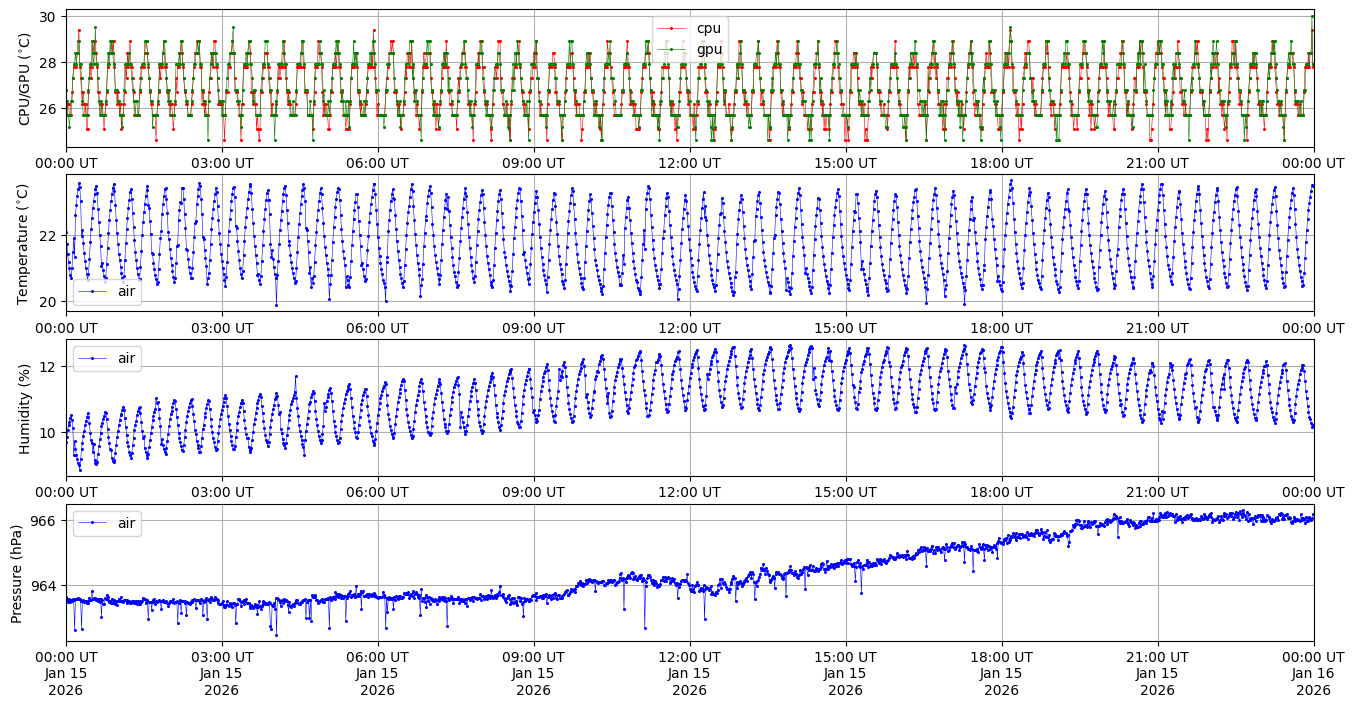Click the cpu legend entry
The height and width of the screenshot is (707, 1354).
click(708, 28)
